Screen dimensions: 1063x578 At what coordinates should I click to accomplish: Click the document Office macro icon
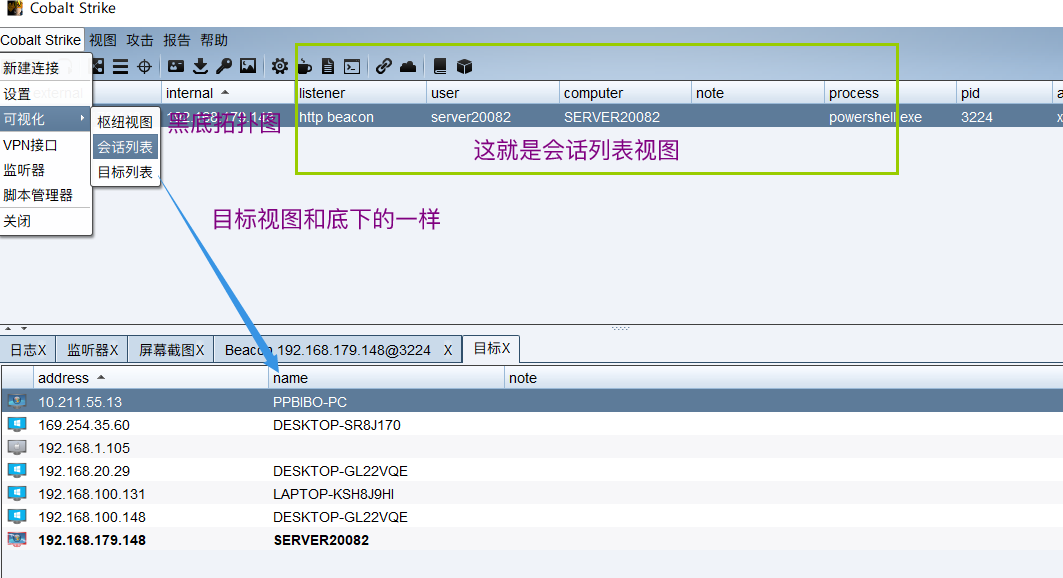point(328,66)
